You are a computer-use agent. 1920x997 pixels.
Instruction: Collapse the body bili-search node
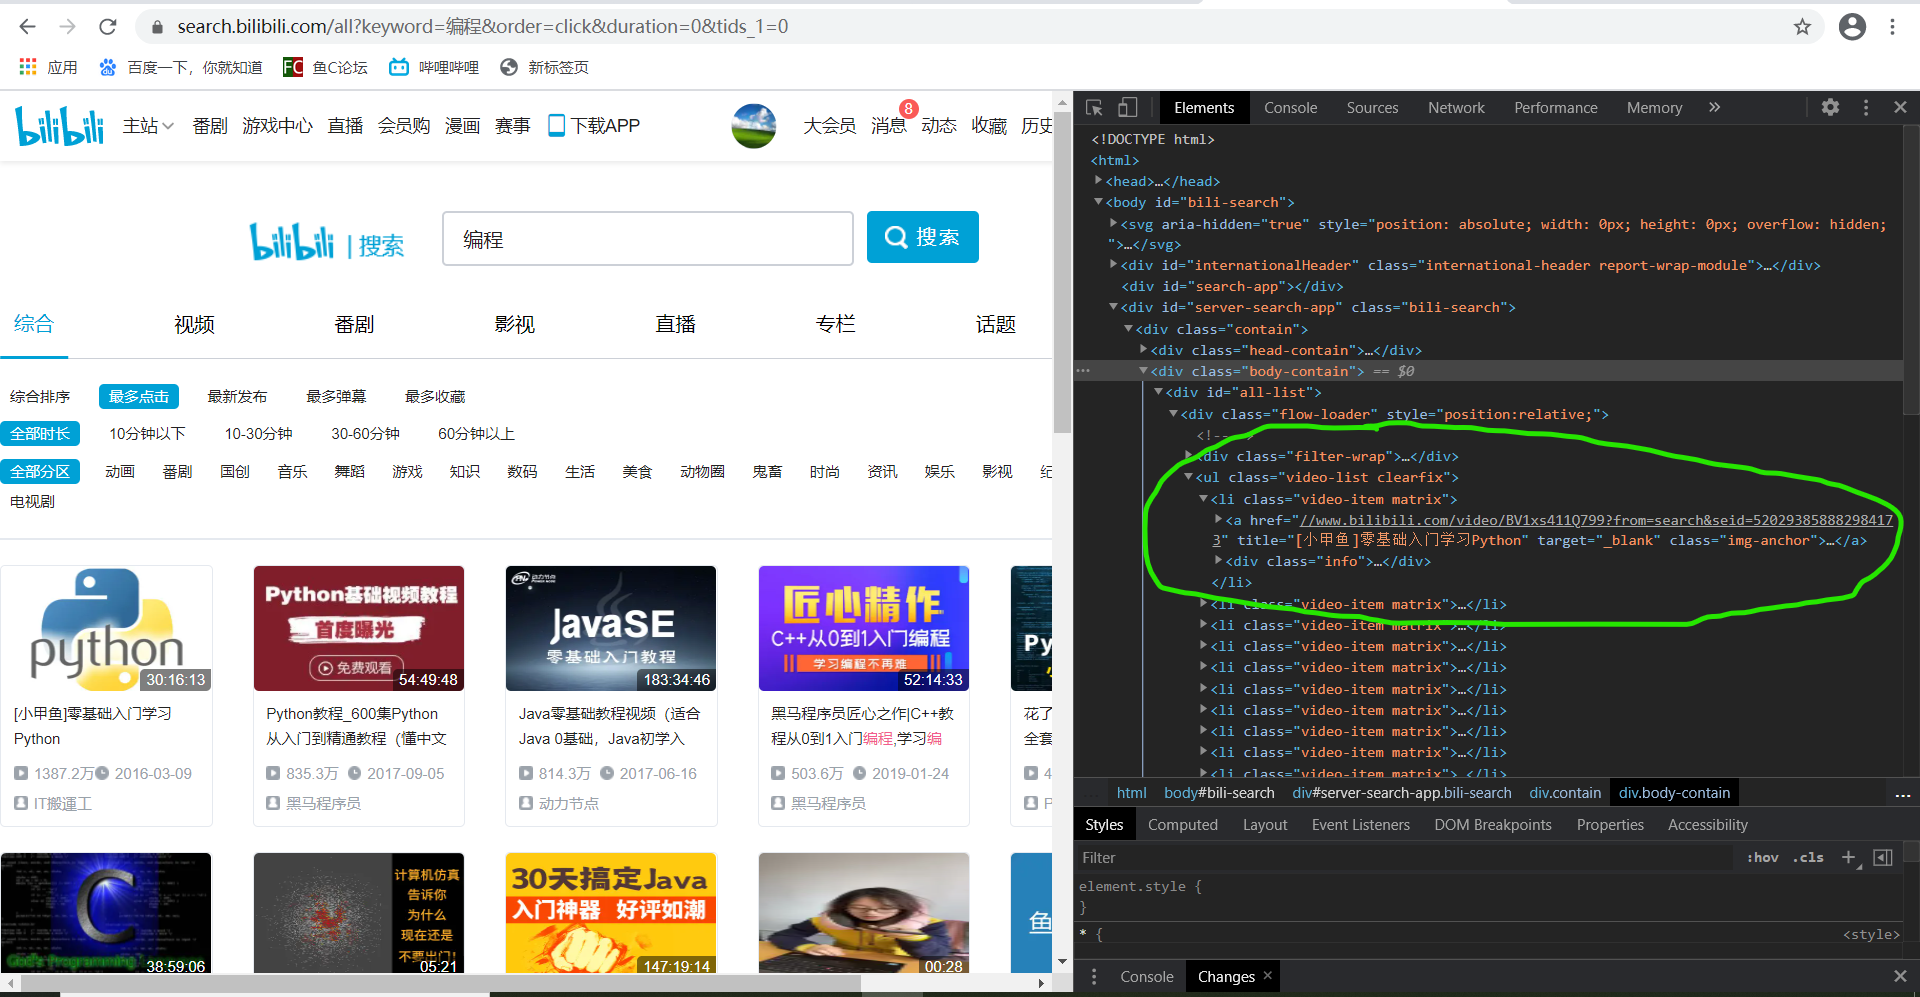click(1098, 202)
